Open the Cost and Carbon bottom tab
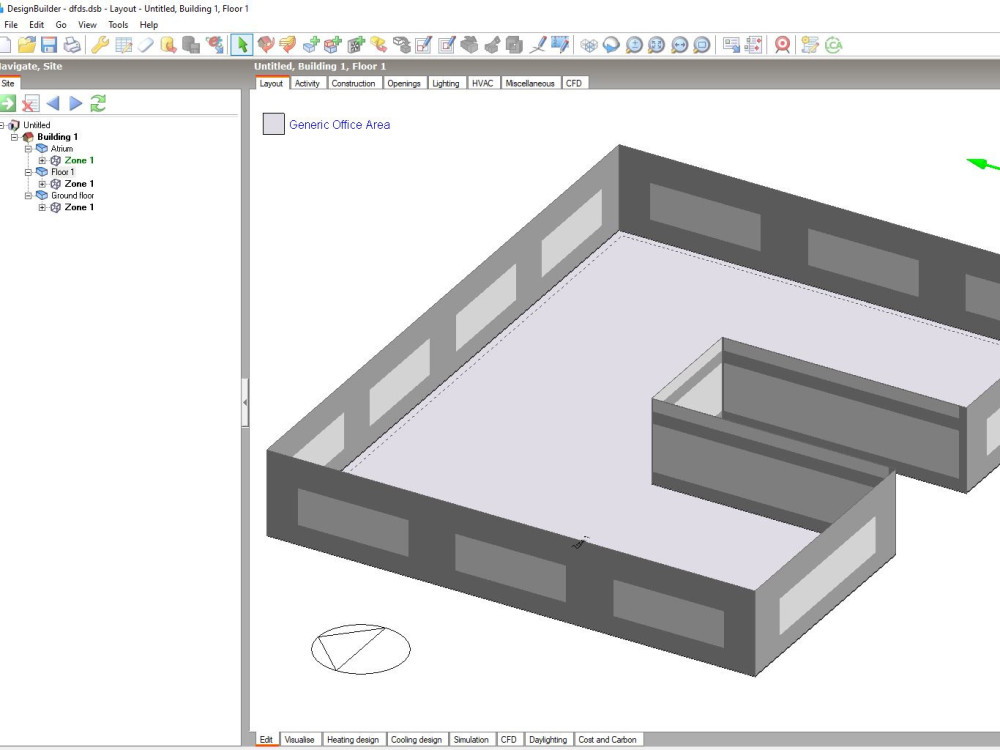 point(607,740)
